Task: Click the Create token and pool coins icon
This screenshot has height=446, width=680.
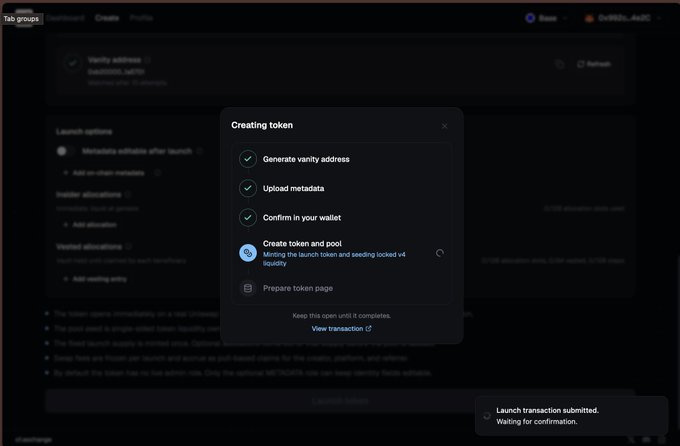Action: pyautogui.click(x=248, y=253)
